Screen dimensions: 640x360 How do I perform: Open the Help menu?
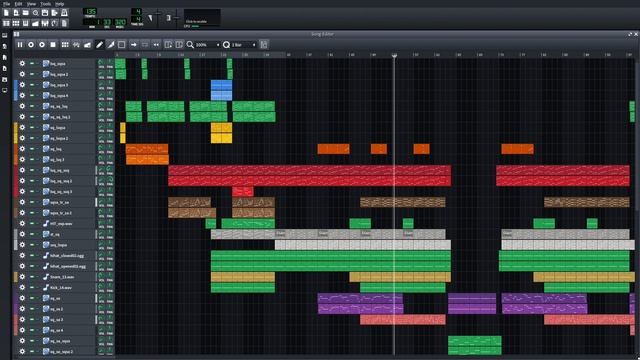click(x=60, y=4)
